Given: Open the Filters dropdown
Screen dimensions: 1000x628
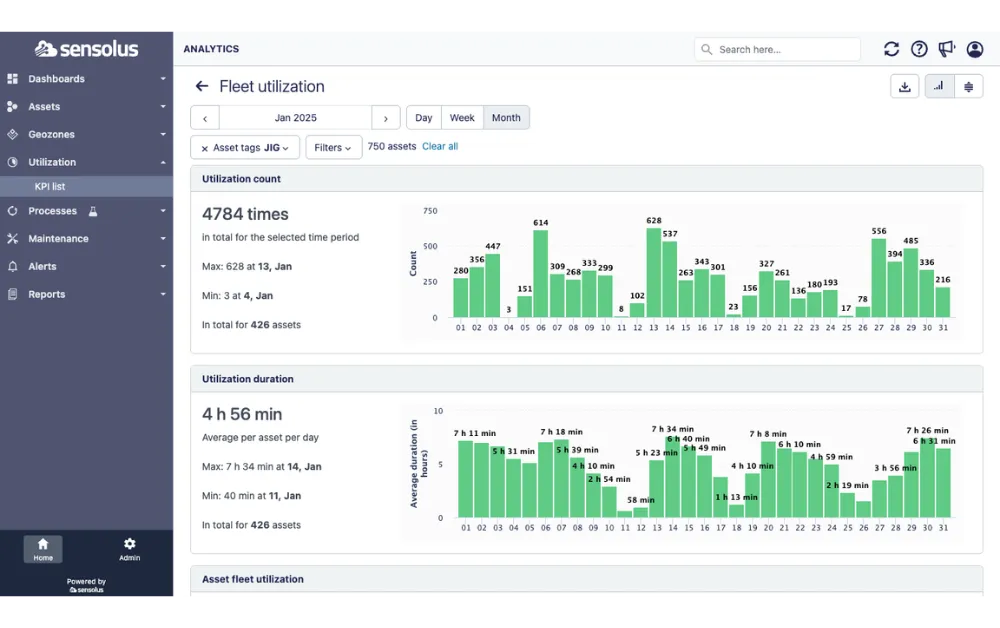Looking at the screenshot, I should [333, 147].
